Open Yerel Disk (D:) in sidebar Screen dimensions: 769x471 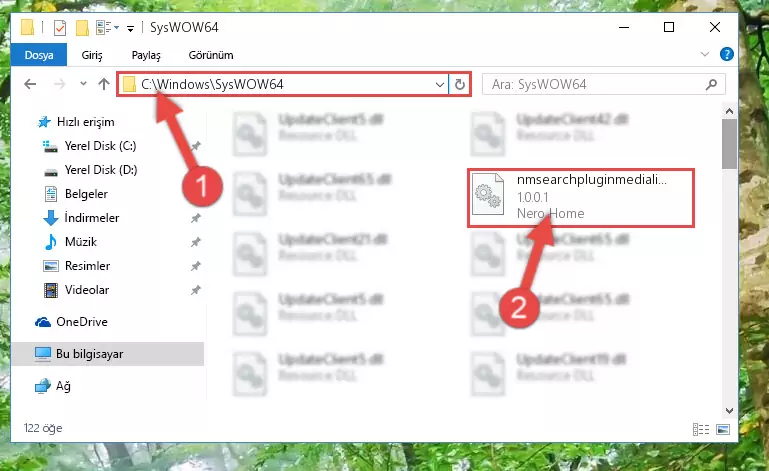(x=101, y=170)
